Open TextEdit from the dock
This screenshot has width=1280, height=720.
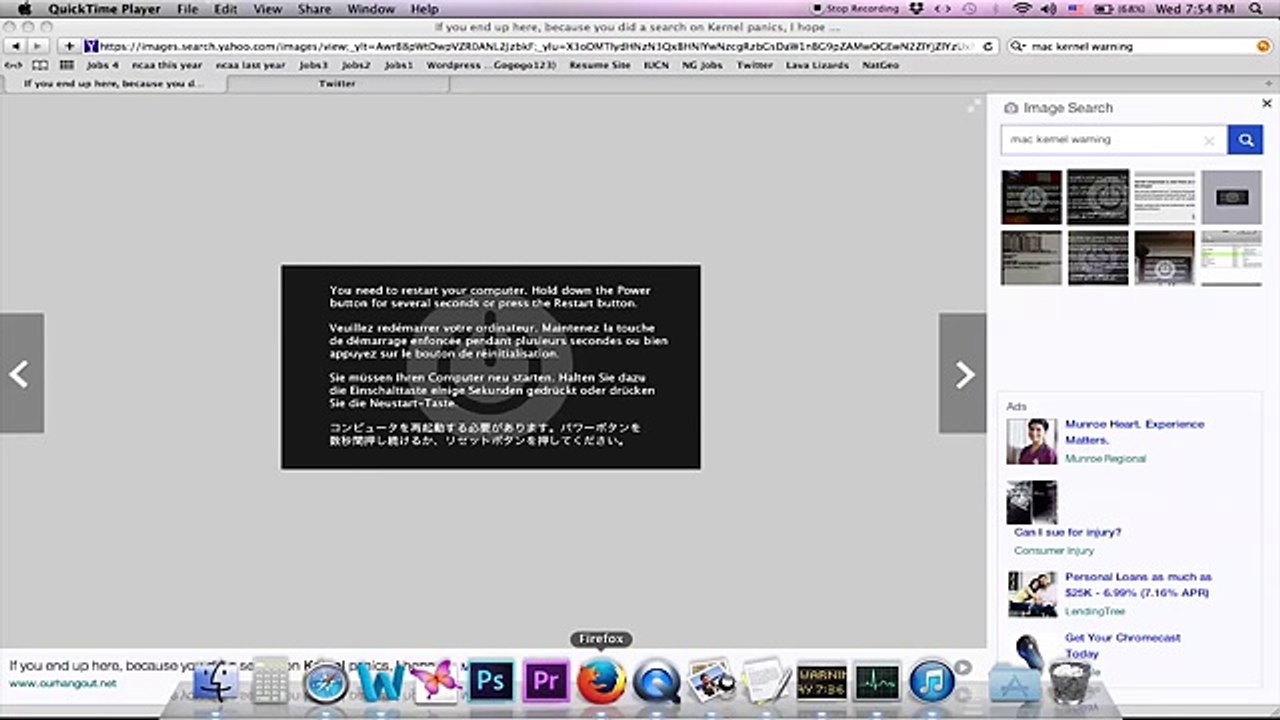click(767, 682)
